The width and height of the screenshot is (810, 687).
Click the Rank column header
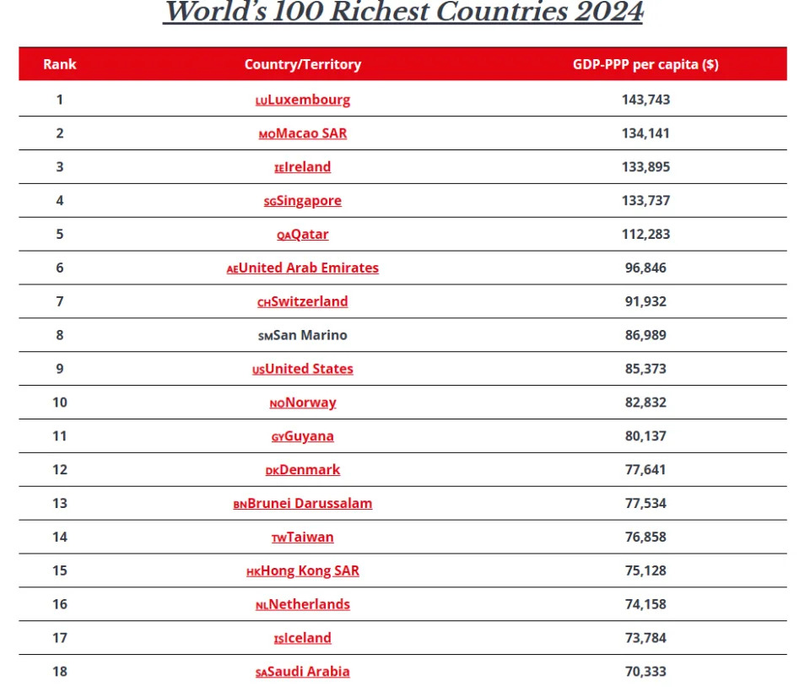(60, 64)
